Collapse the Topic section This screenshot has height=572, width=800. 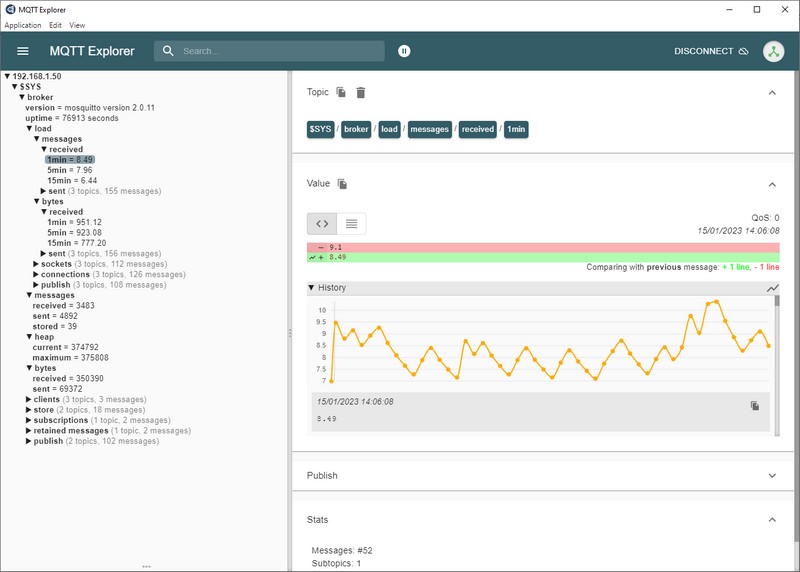[x=772, y=92]
